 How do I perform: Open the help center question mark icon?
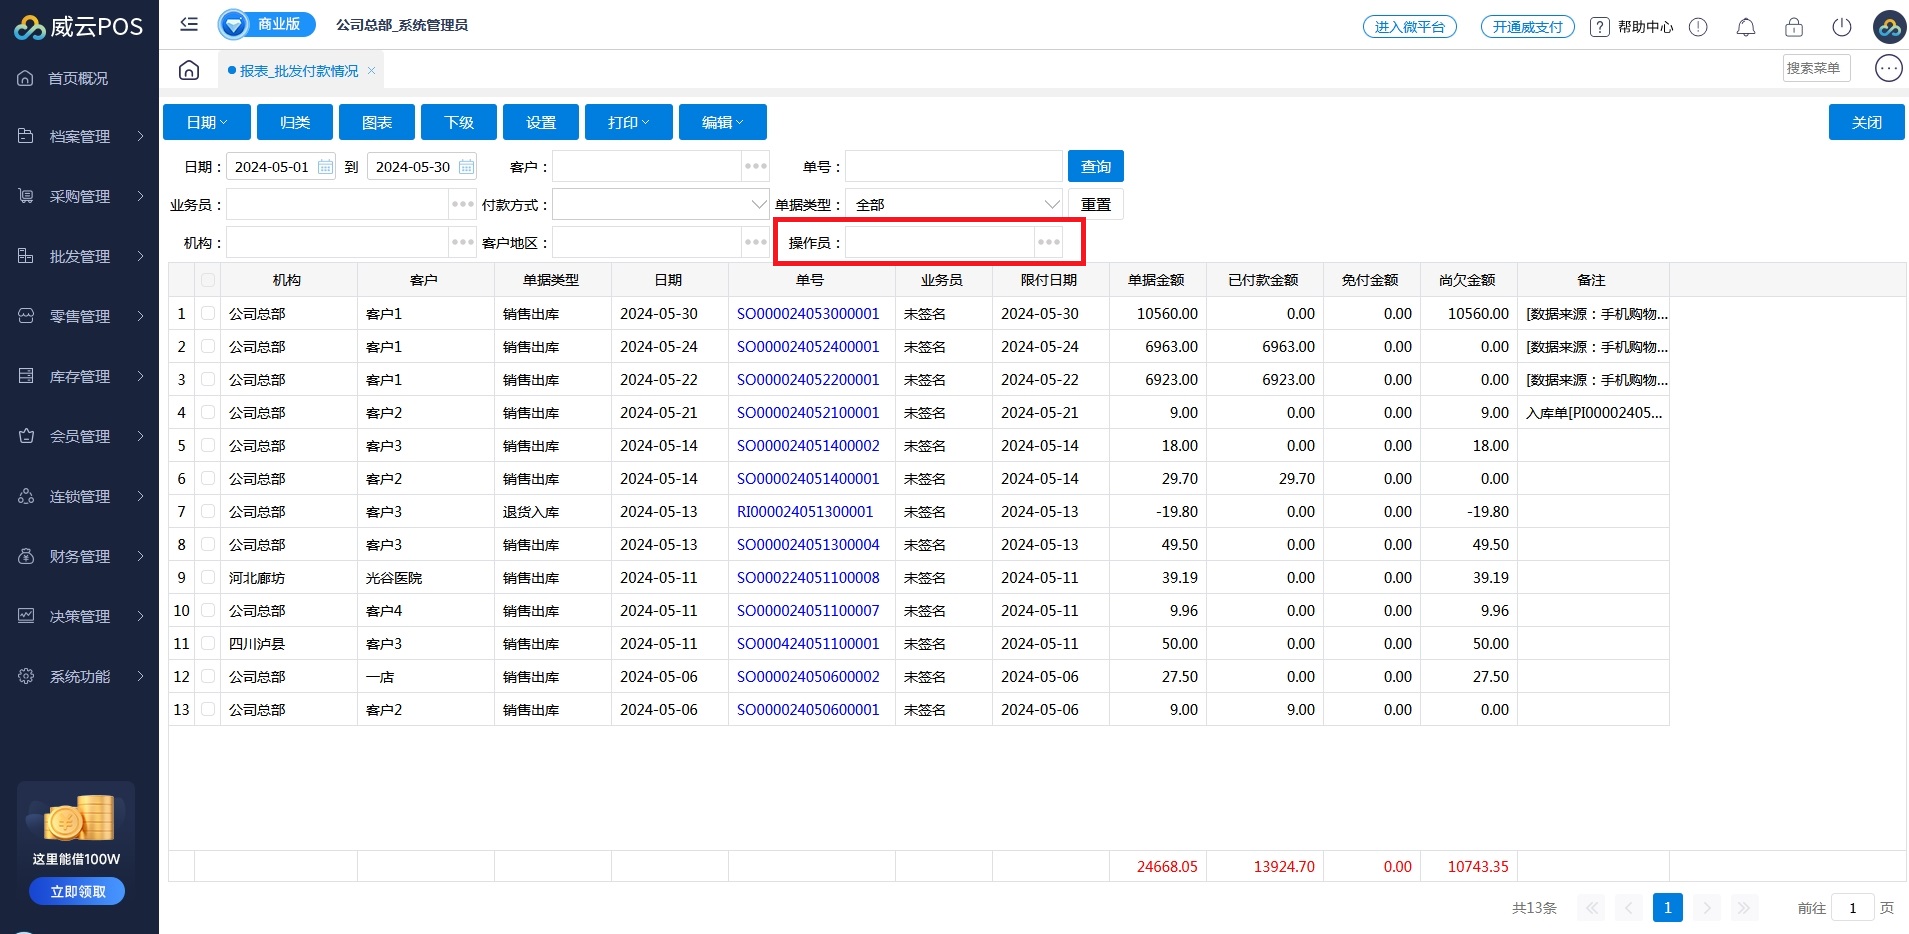pos(1600,27)
